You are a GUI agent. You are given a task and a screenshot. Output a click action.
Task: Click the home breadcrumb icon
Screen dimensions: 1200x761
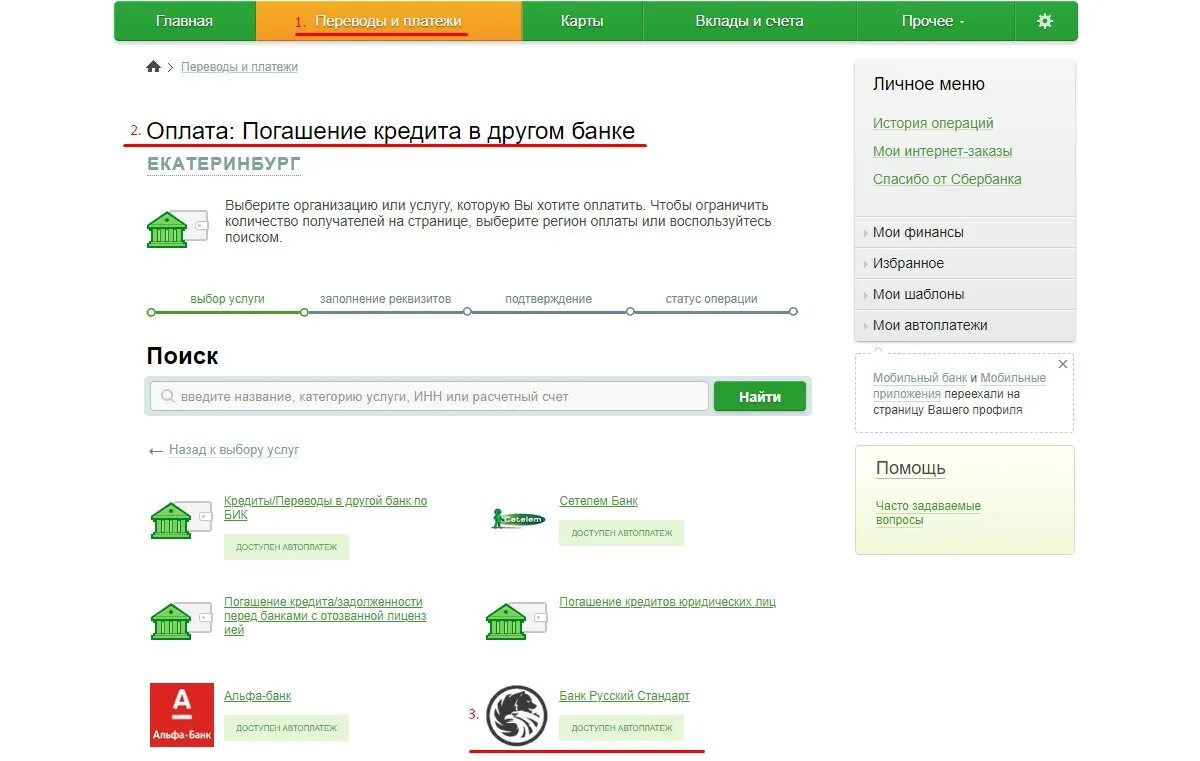pyautogui.click(x=153, y=65)
